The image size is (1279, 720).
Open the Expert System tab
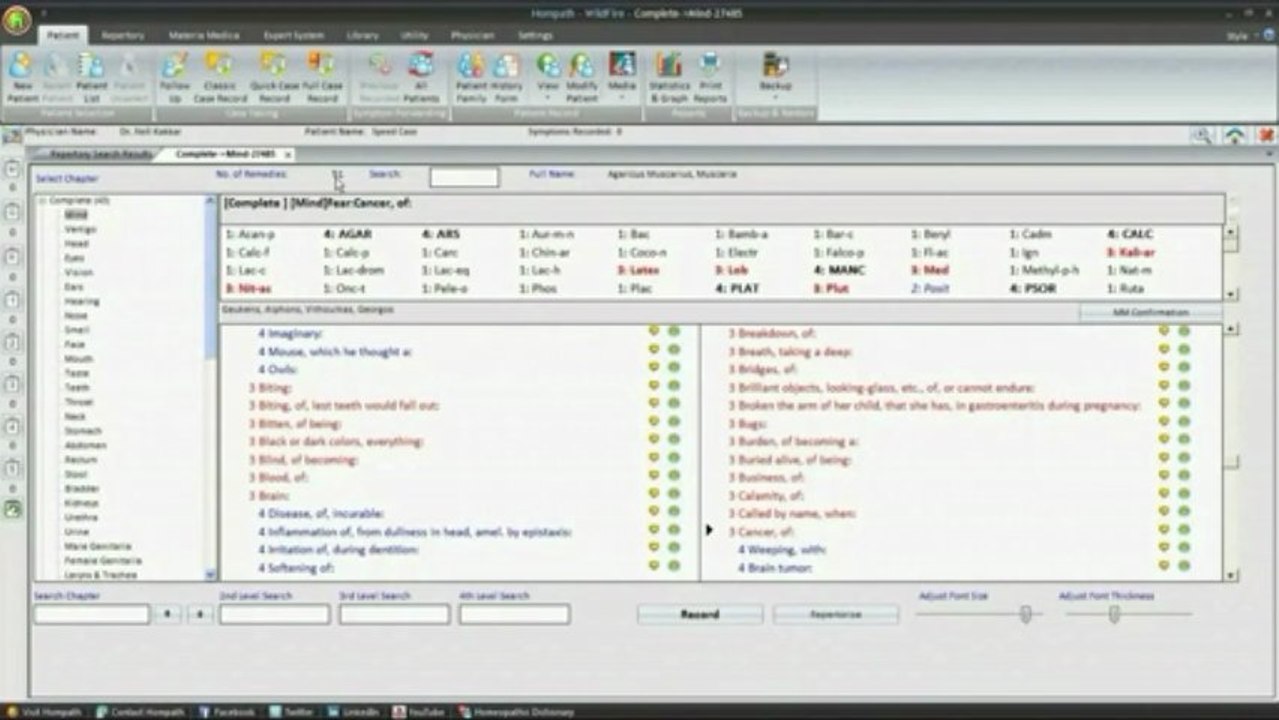coord(293,35)
